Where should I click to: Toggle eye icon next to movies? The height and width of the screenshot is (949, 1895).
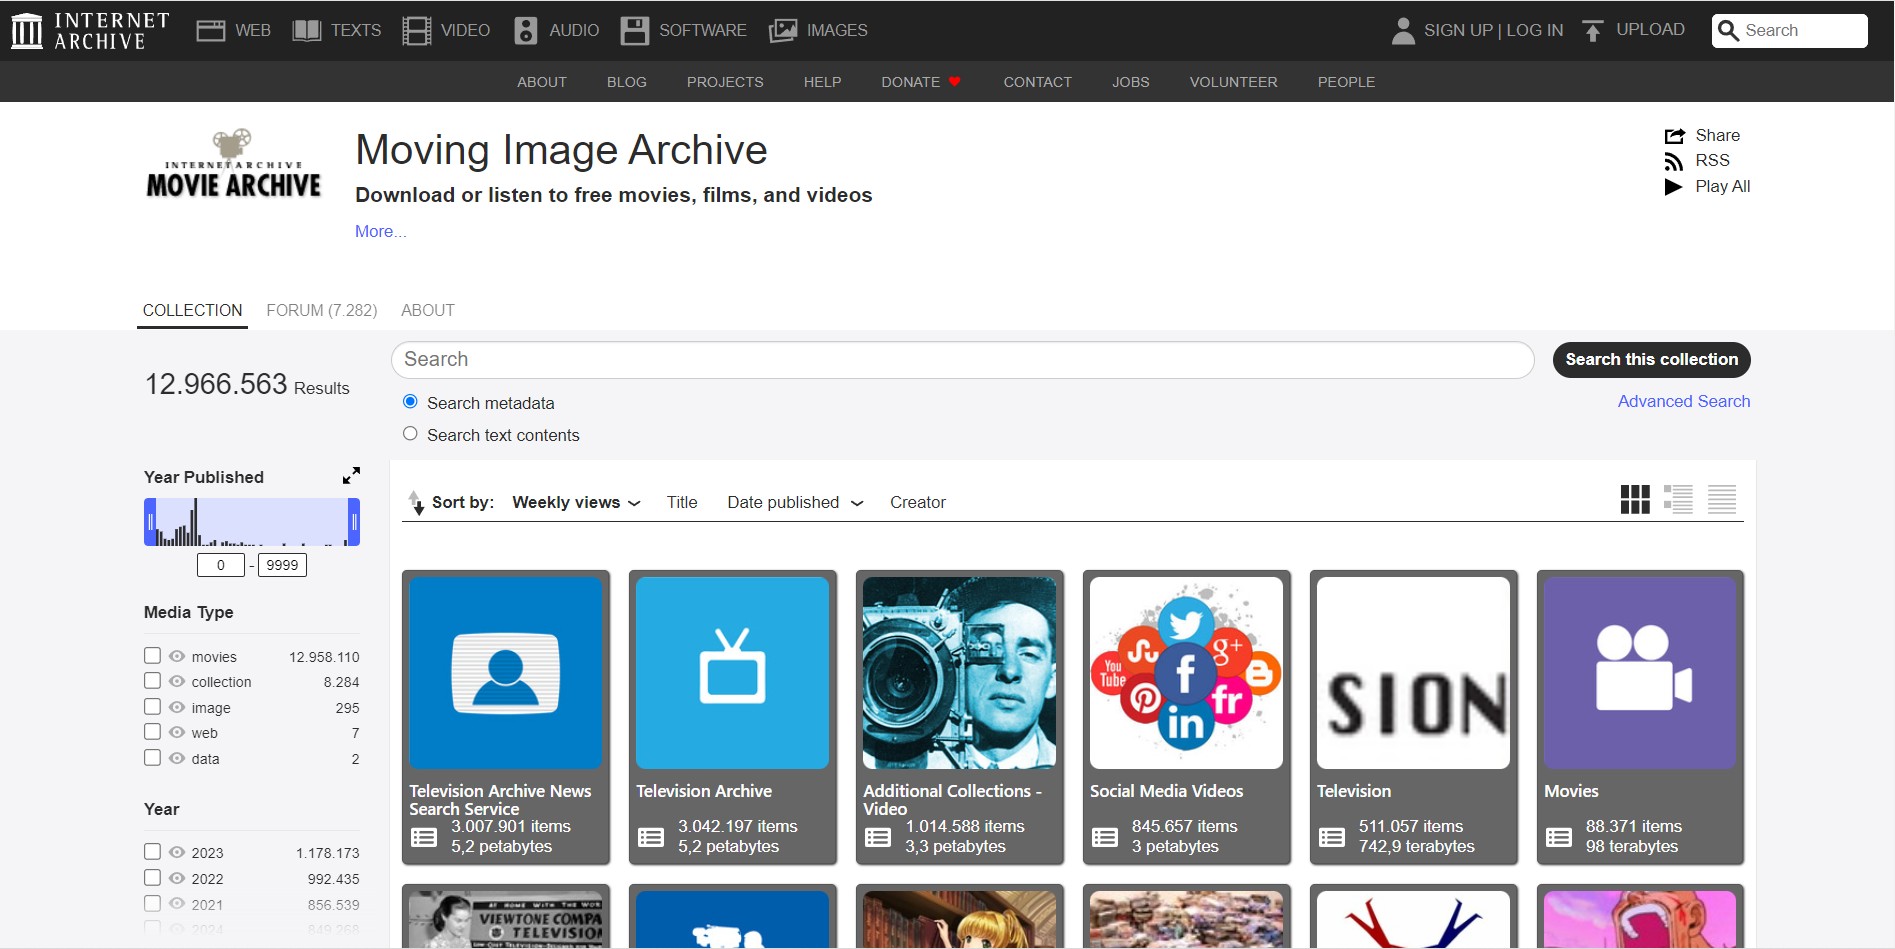[177, 656]
